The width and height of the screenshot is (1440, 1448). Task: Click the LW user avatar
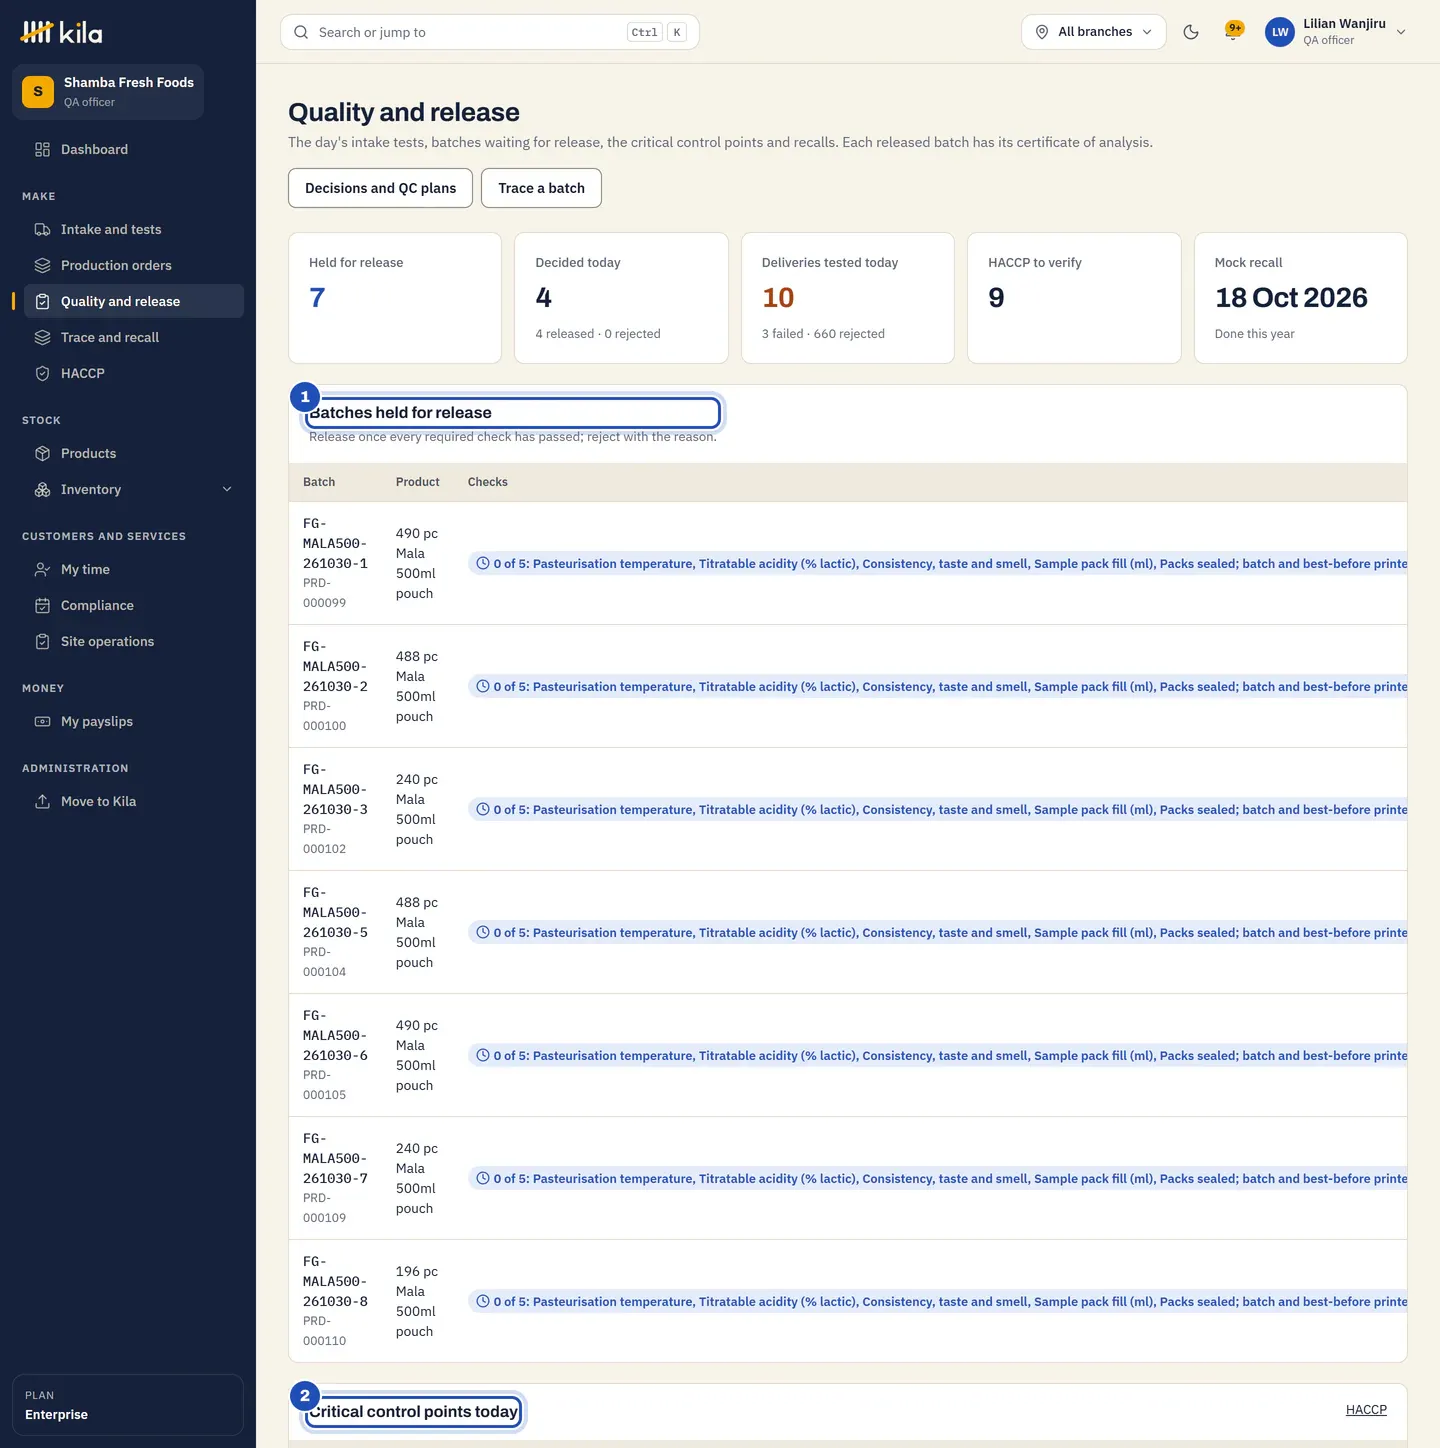coord(1280,32)
